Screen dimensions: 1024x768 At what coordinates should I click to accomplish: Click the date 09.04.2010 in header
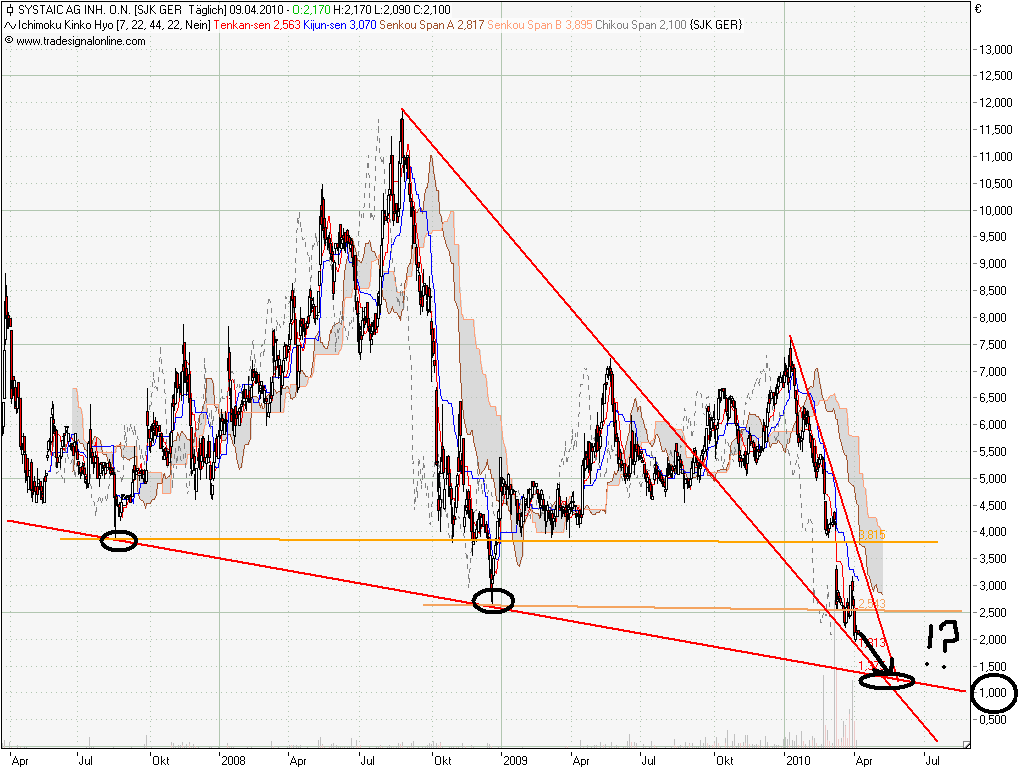click(256, 10)
